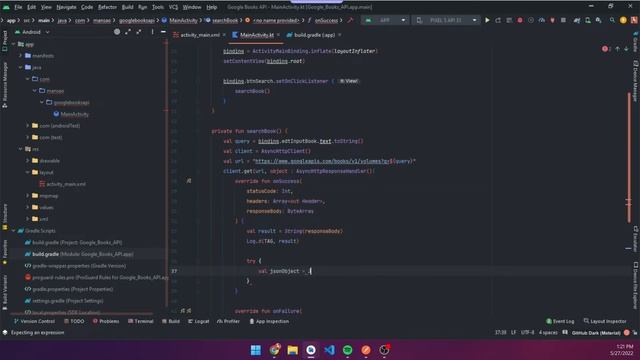Run the app with green play button
Viewport: 640px width, 360px height.
click(487, 20)
